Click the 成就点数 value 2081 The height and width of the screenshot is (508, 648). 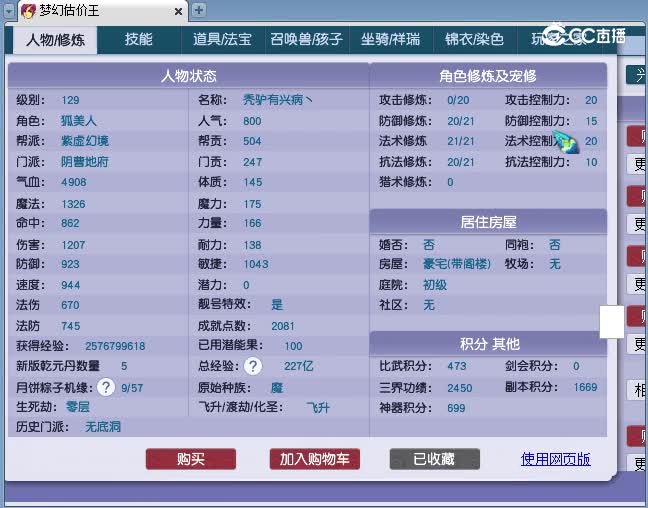[283, 326]
